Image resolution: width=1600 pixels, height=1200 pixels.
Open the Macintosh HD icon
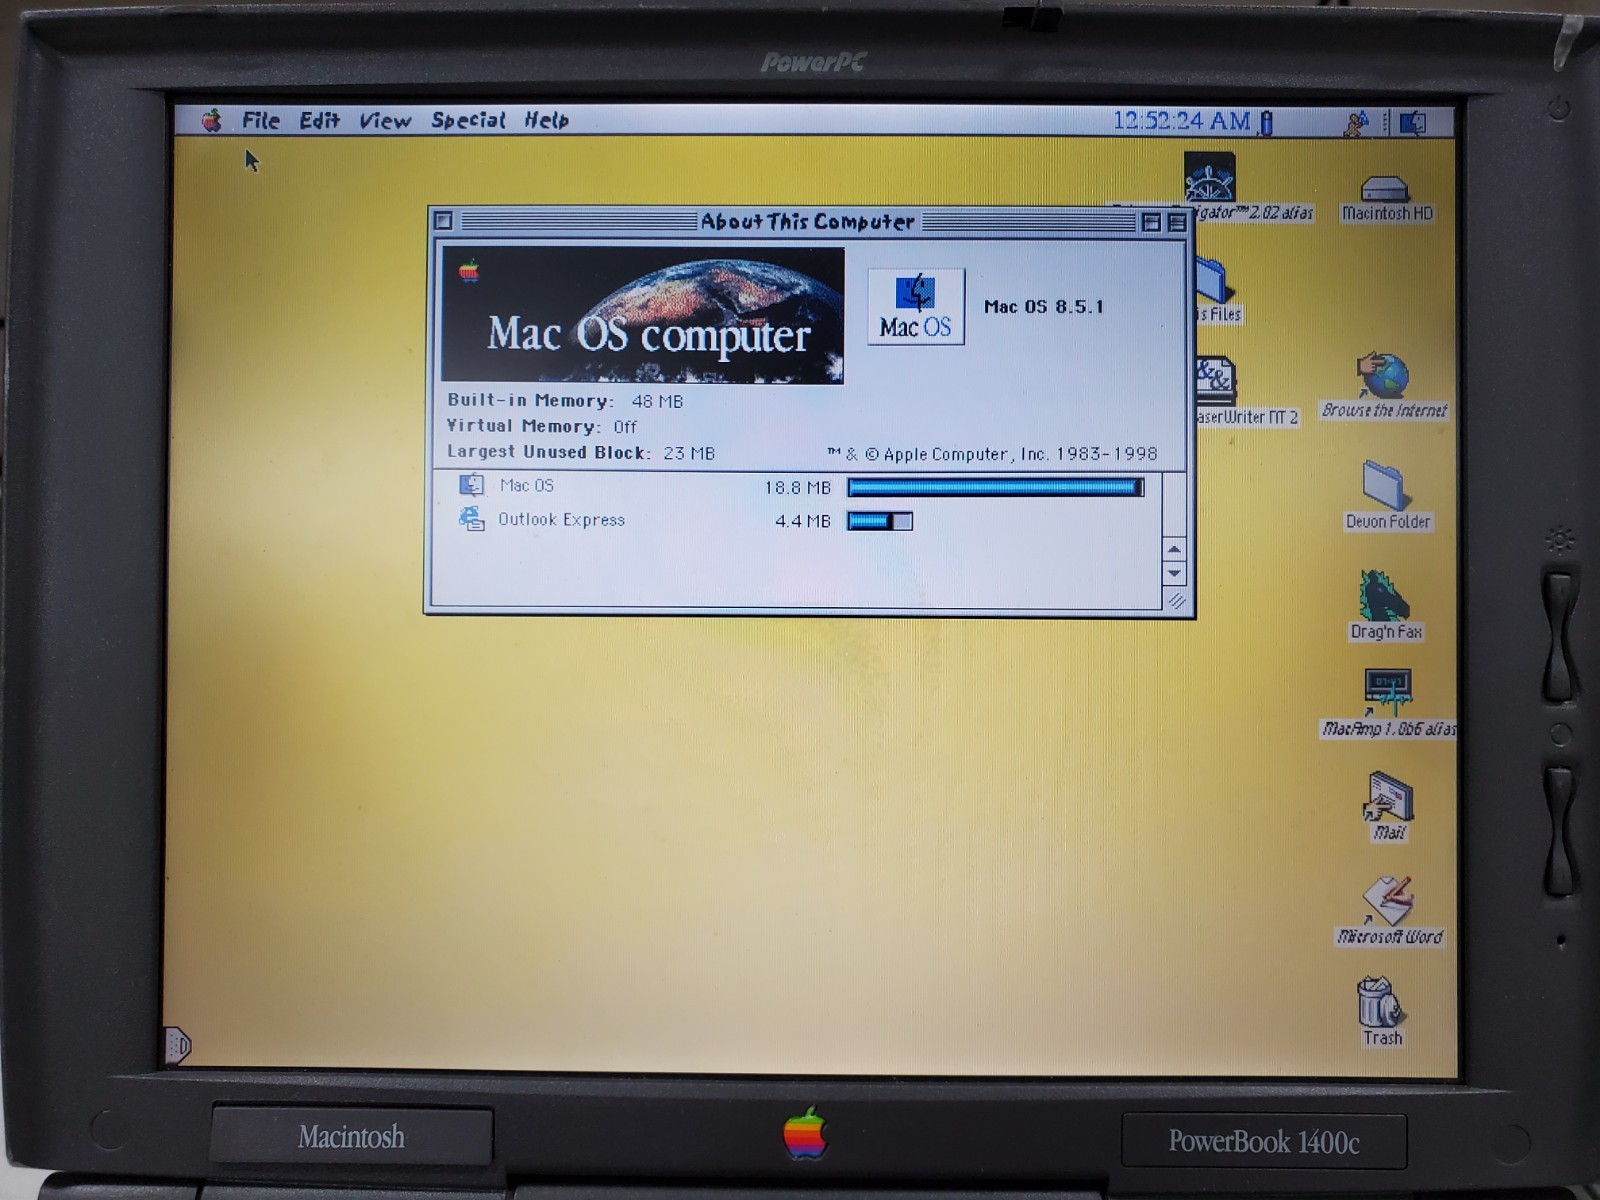[1388, 190]
